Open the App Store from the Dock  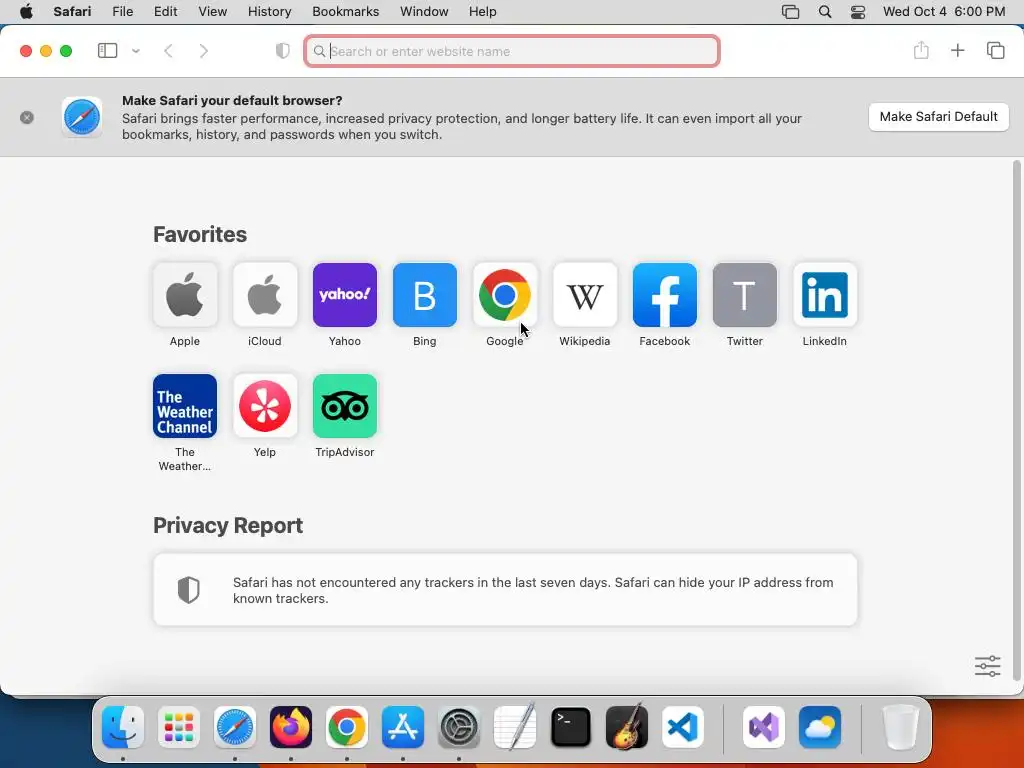403,727
